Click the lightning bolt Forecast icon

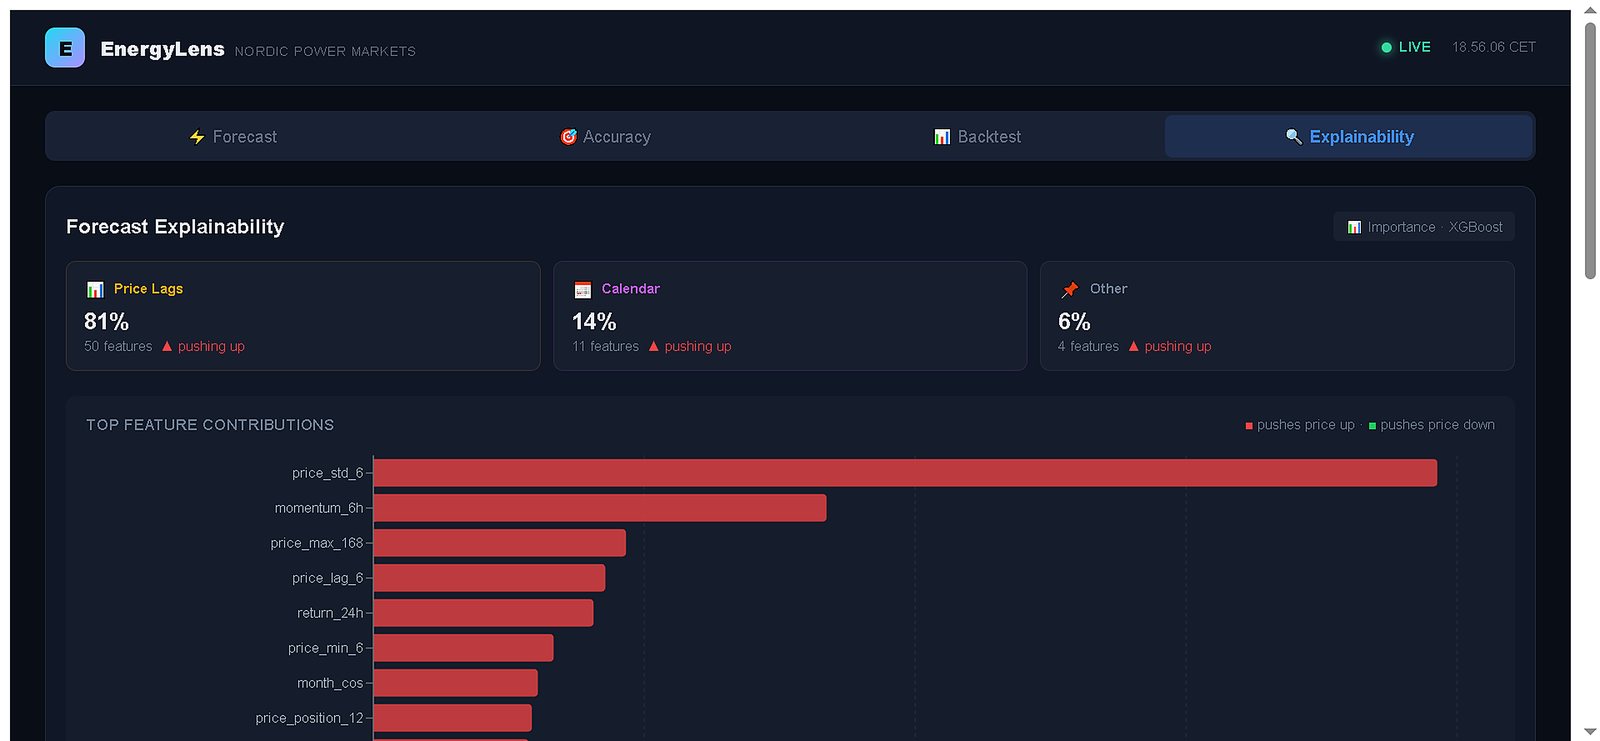(197, 137)
